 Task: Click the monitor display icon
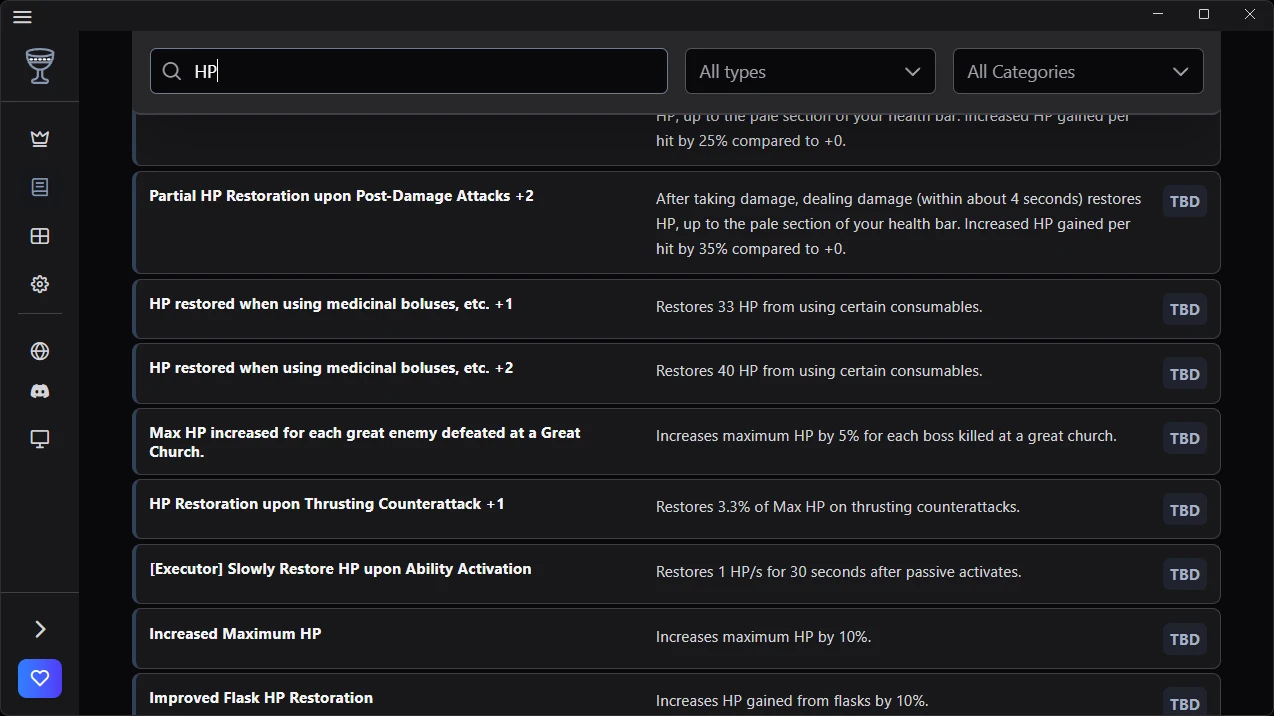pyautogui.click(x=40, y=439)
